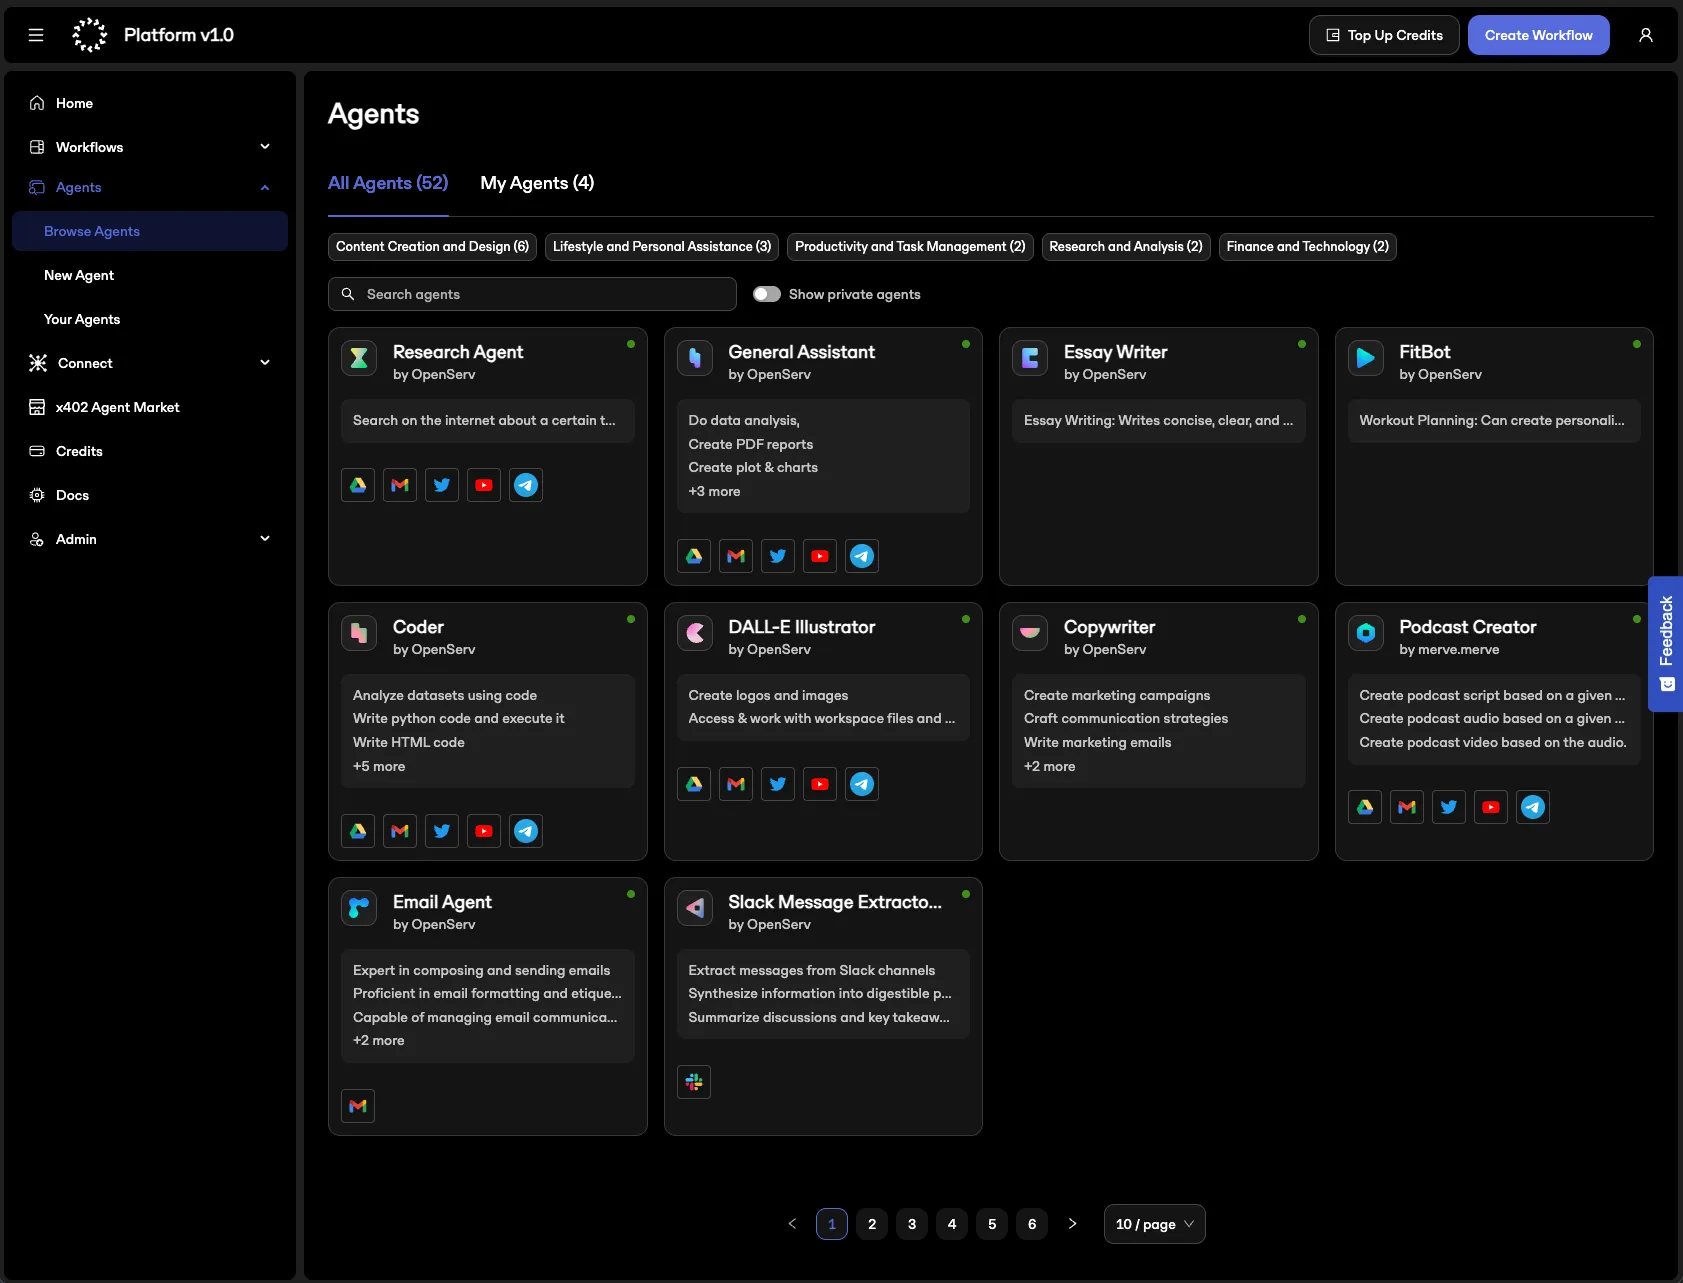1683x1283 pixels.
Task: Click Twitter icon on Podcast Creator card
Action: [1449, 807]
